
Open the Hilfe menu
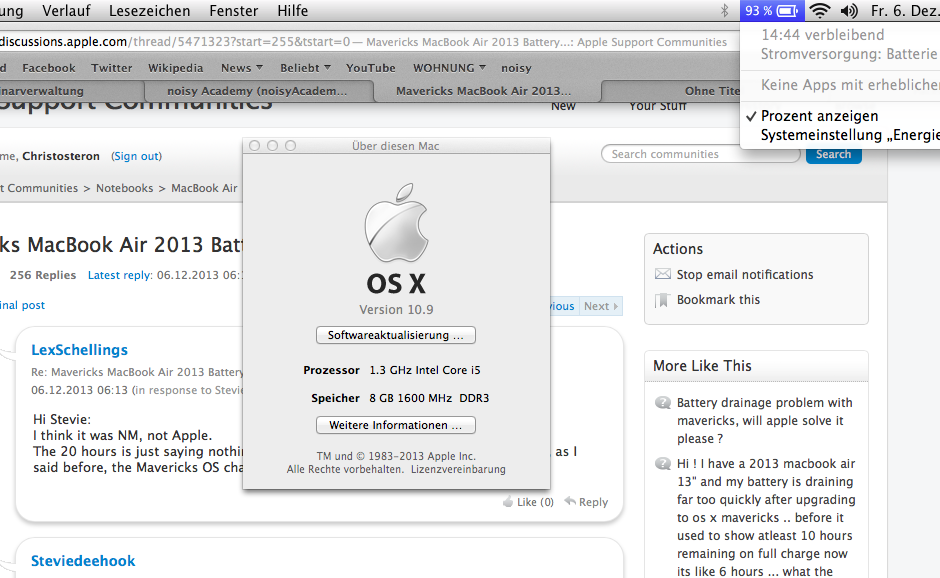(x=293, y=11)
